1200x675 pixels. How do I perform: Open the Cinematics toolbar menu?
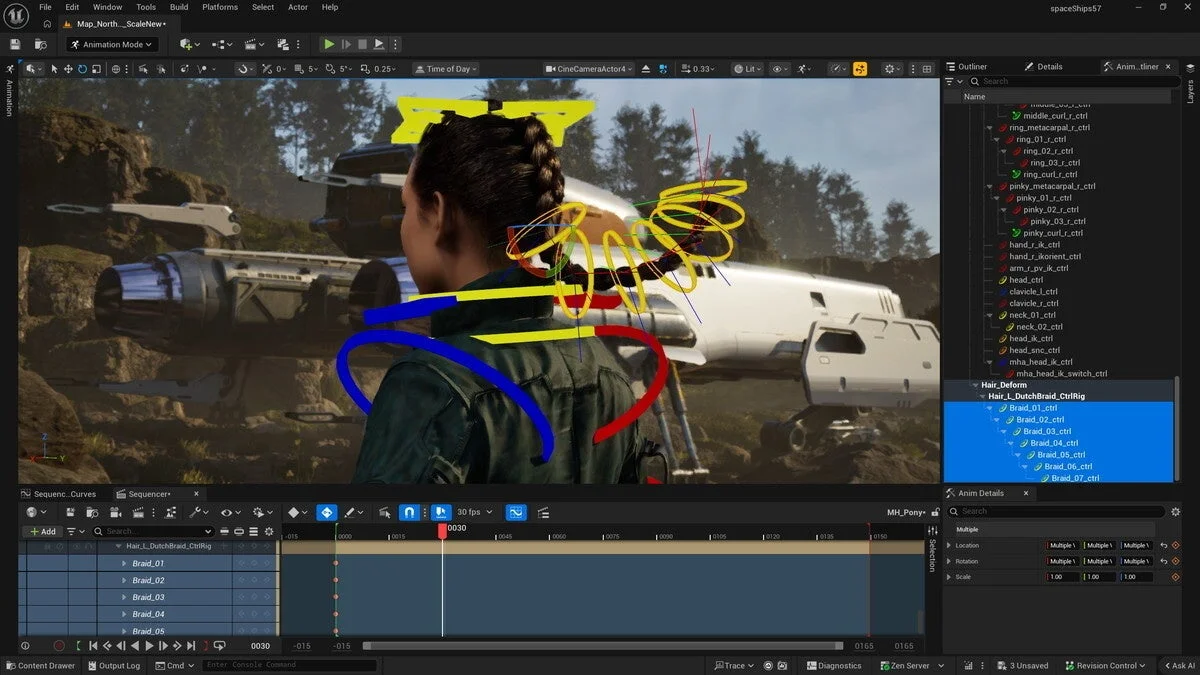point(250,44)
